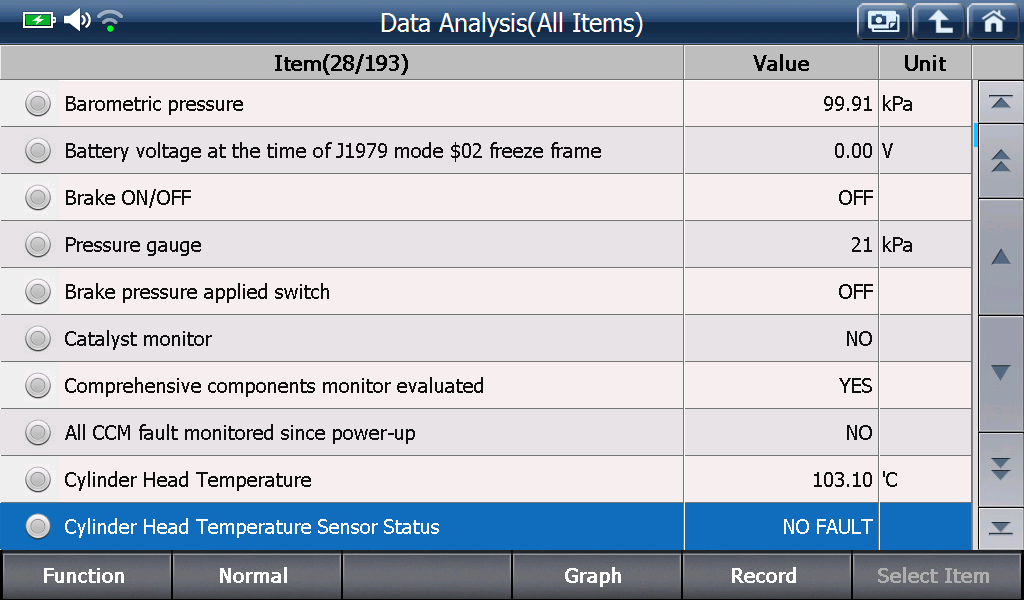The image size is (1024, 600).
Task: Click the single down arrow
Action: pos(1000,373)
